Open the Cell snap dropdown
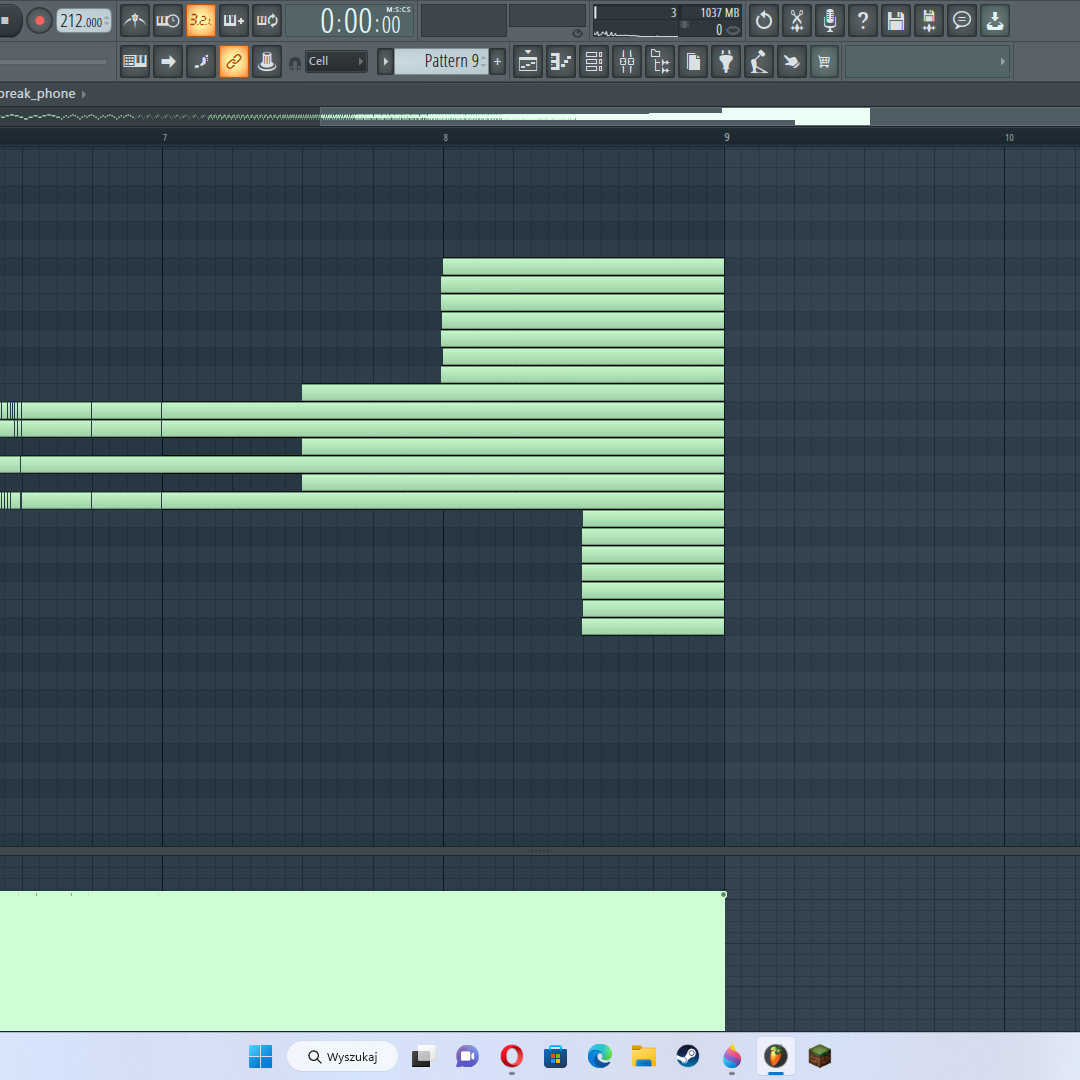The height and width of the screenshot is (1080, 1080). pyautogui.click(x=336, y=62)
